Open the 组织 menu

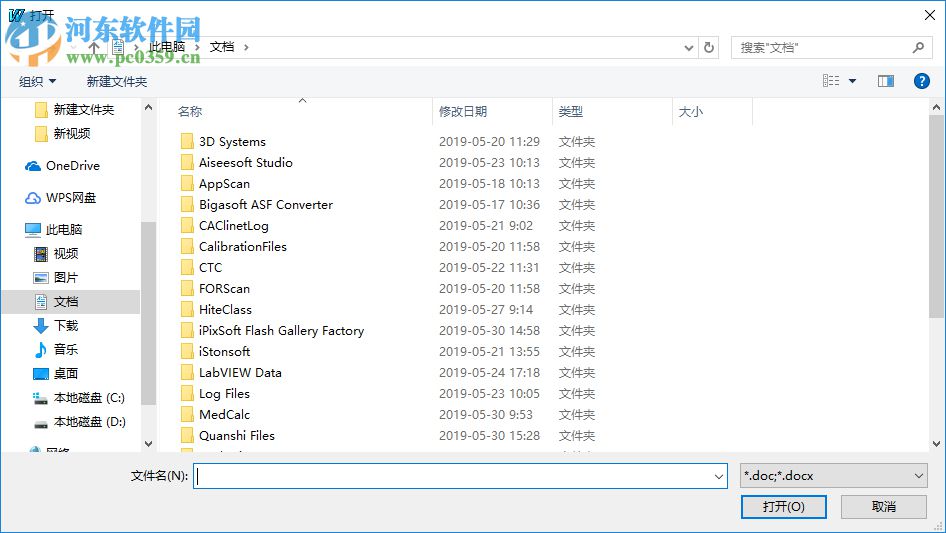[x=37, y=81]
